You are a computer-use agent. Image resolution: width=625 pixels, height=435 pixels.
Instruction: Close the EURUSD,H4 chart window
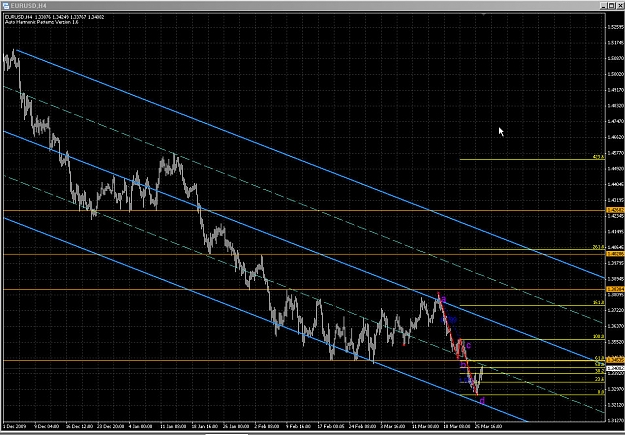(620, 6)
